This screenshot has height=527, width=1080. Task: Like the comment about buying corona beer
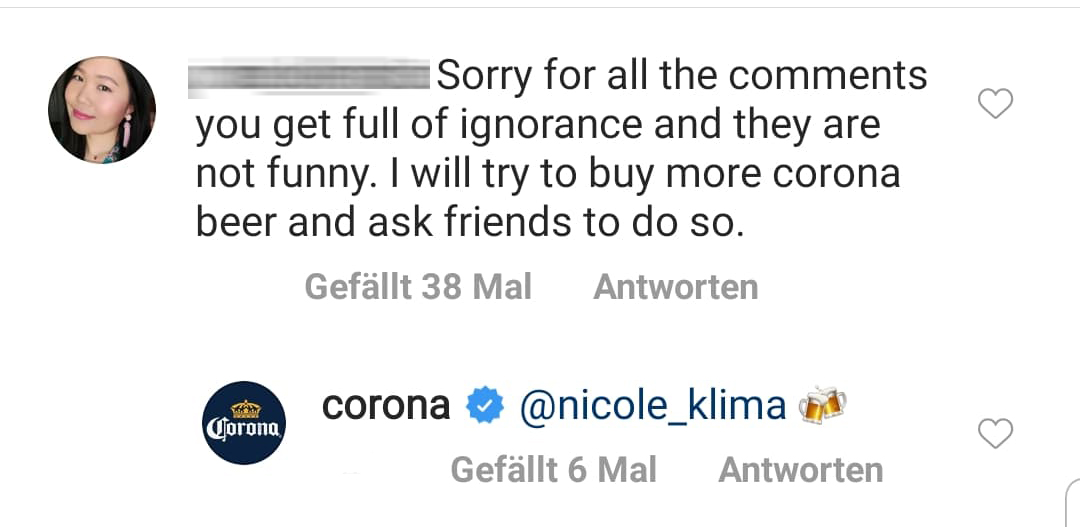pos(995,103)
